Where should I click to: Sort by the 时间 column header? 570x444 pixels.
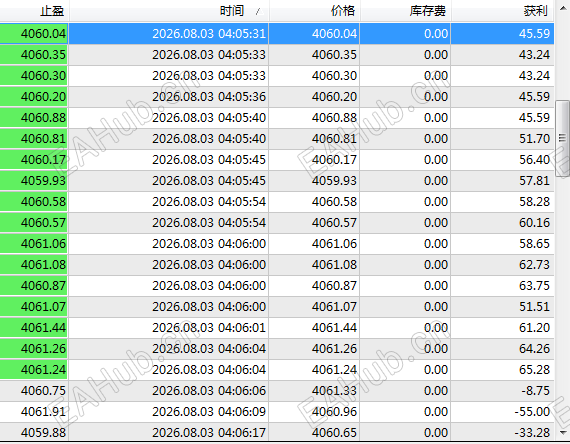click(169, 11)
